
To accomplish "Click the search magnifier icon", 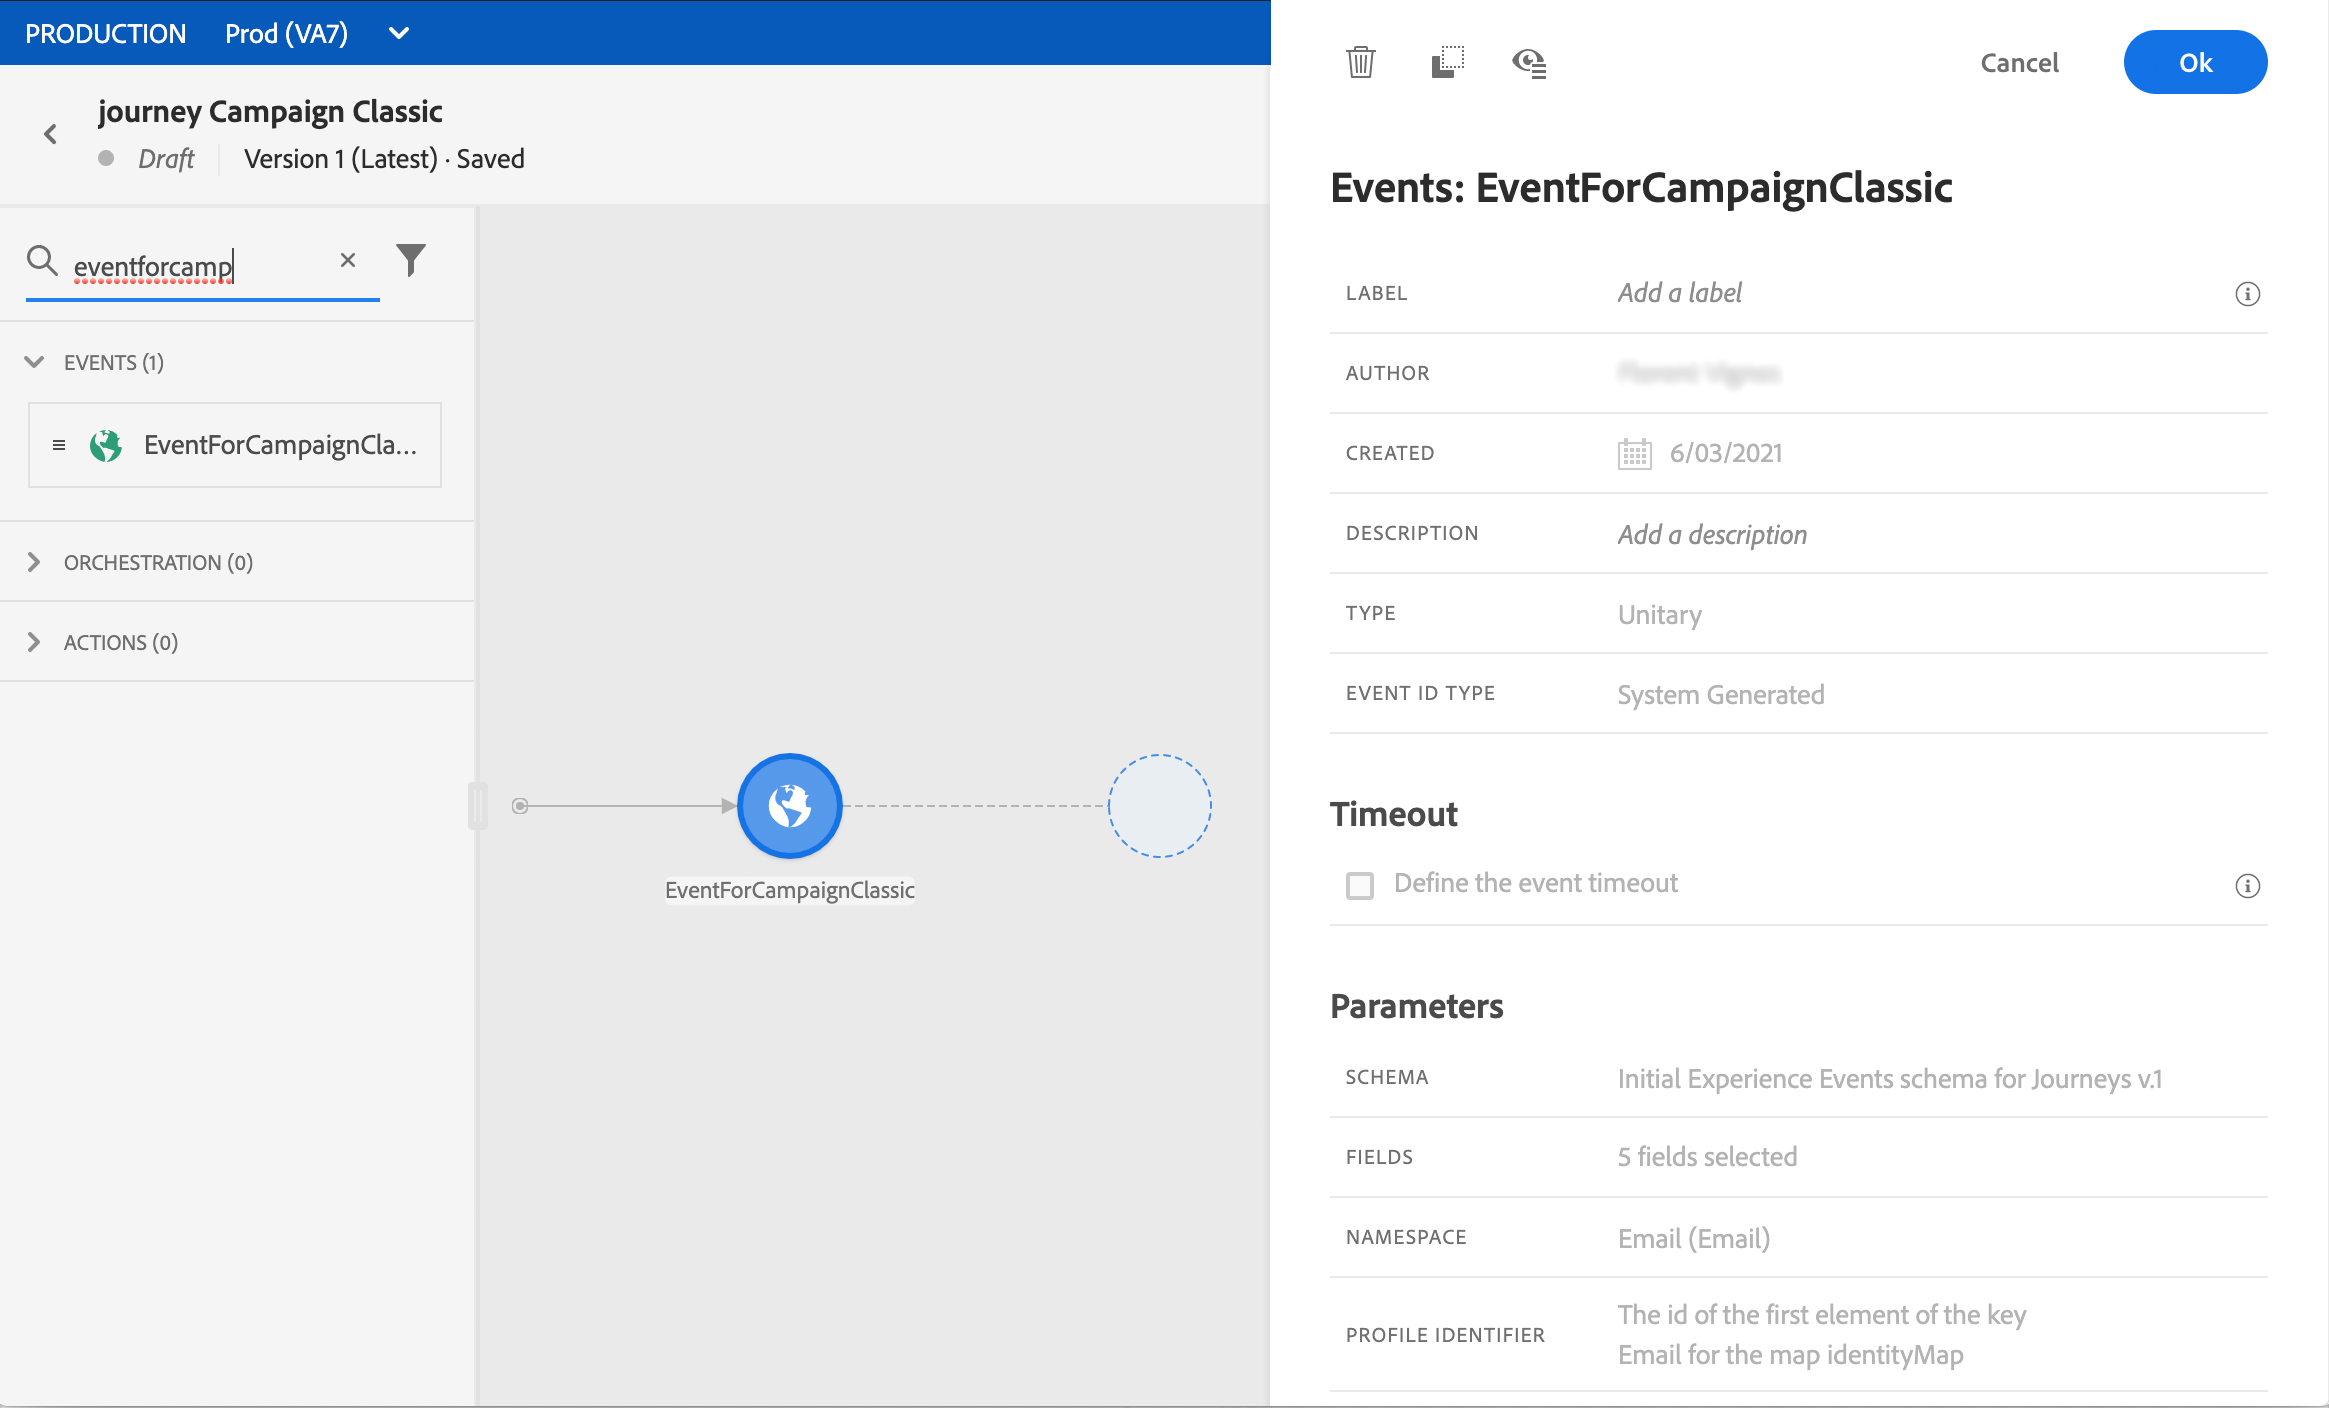I will coord(42,260).
